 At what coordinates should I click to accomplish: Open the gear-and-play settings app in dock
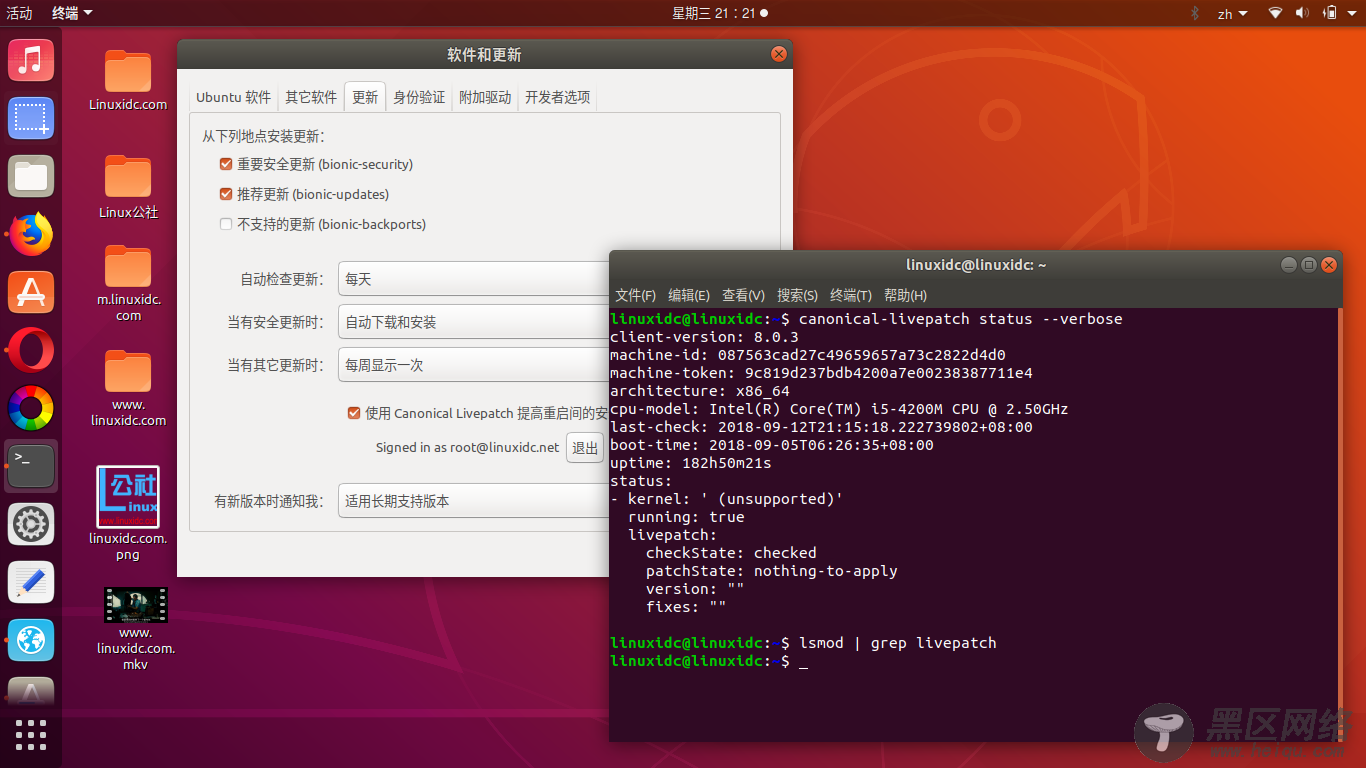tap(31, 524)
